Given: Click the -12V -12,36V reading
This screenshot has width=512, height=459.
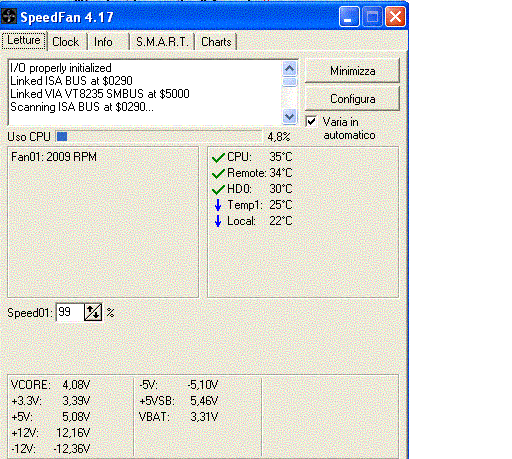Looking at the screenshot, I should pyautogui.click(x=50, y=449).
